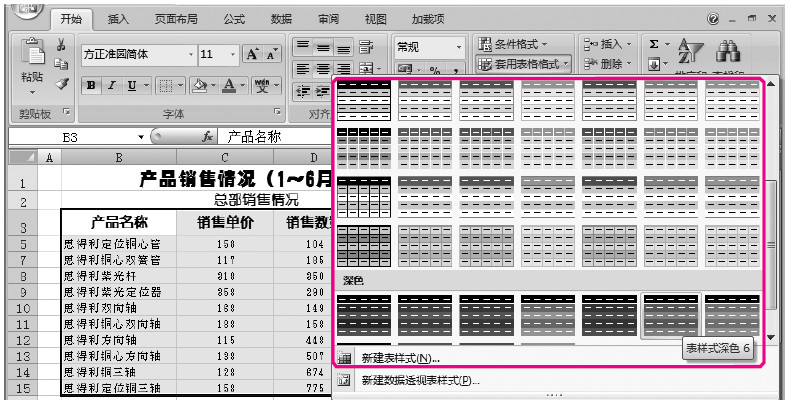Increase font size with the grow-font A
791x403 pixels.
(252, 54)
